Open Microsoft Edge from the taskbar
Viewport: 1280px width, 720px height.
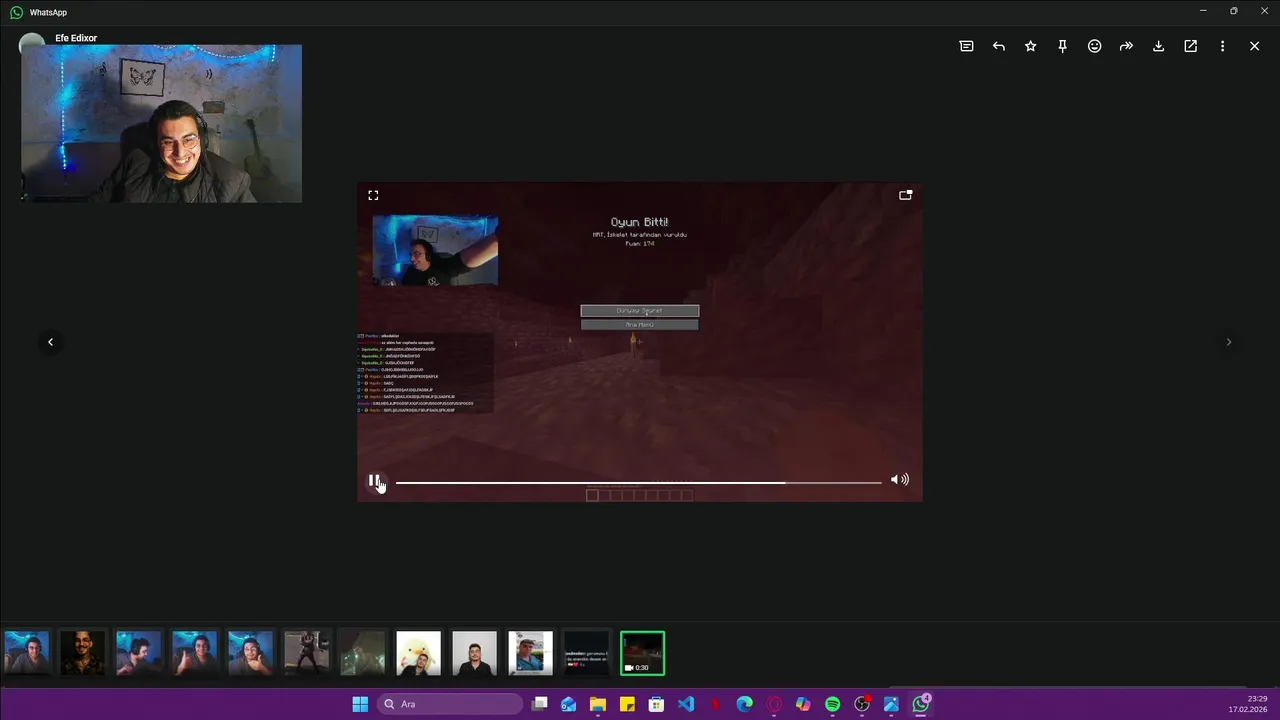[x=744, y=704]
